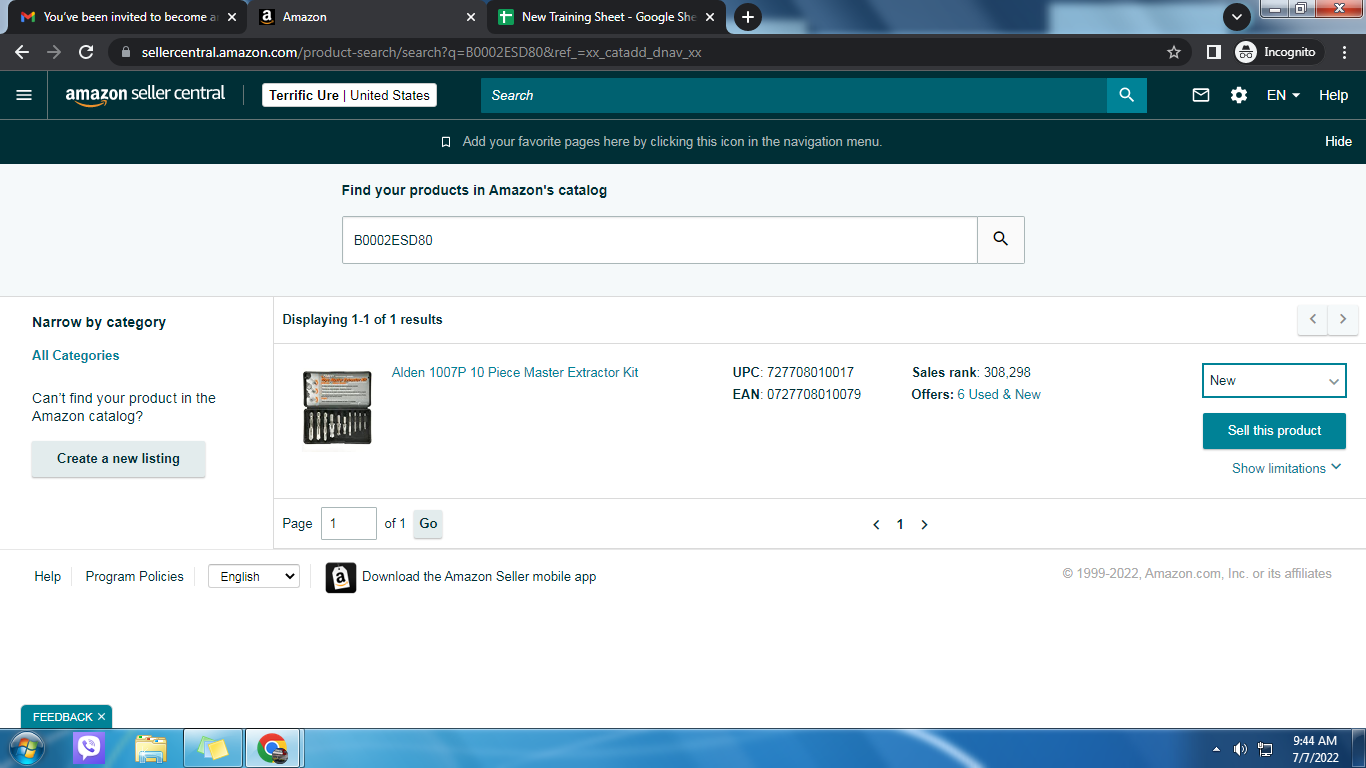The image size is (1366, 768).
Task: Open the English footer language selector
Action: click(254, 577)
